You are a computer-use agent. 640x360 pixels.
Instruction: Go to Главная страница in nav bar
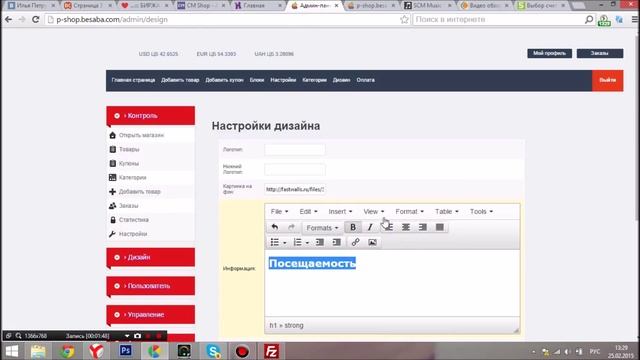[133, 80]
